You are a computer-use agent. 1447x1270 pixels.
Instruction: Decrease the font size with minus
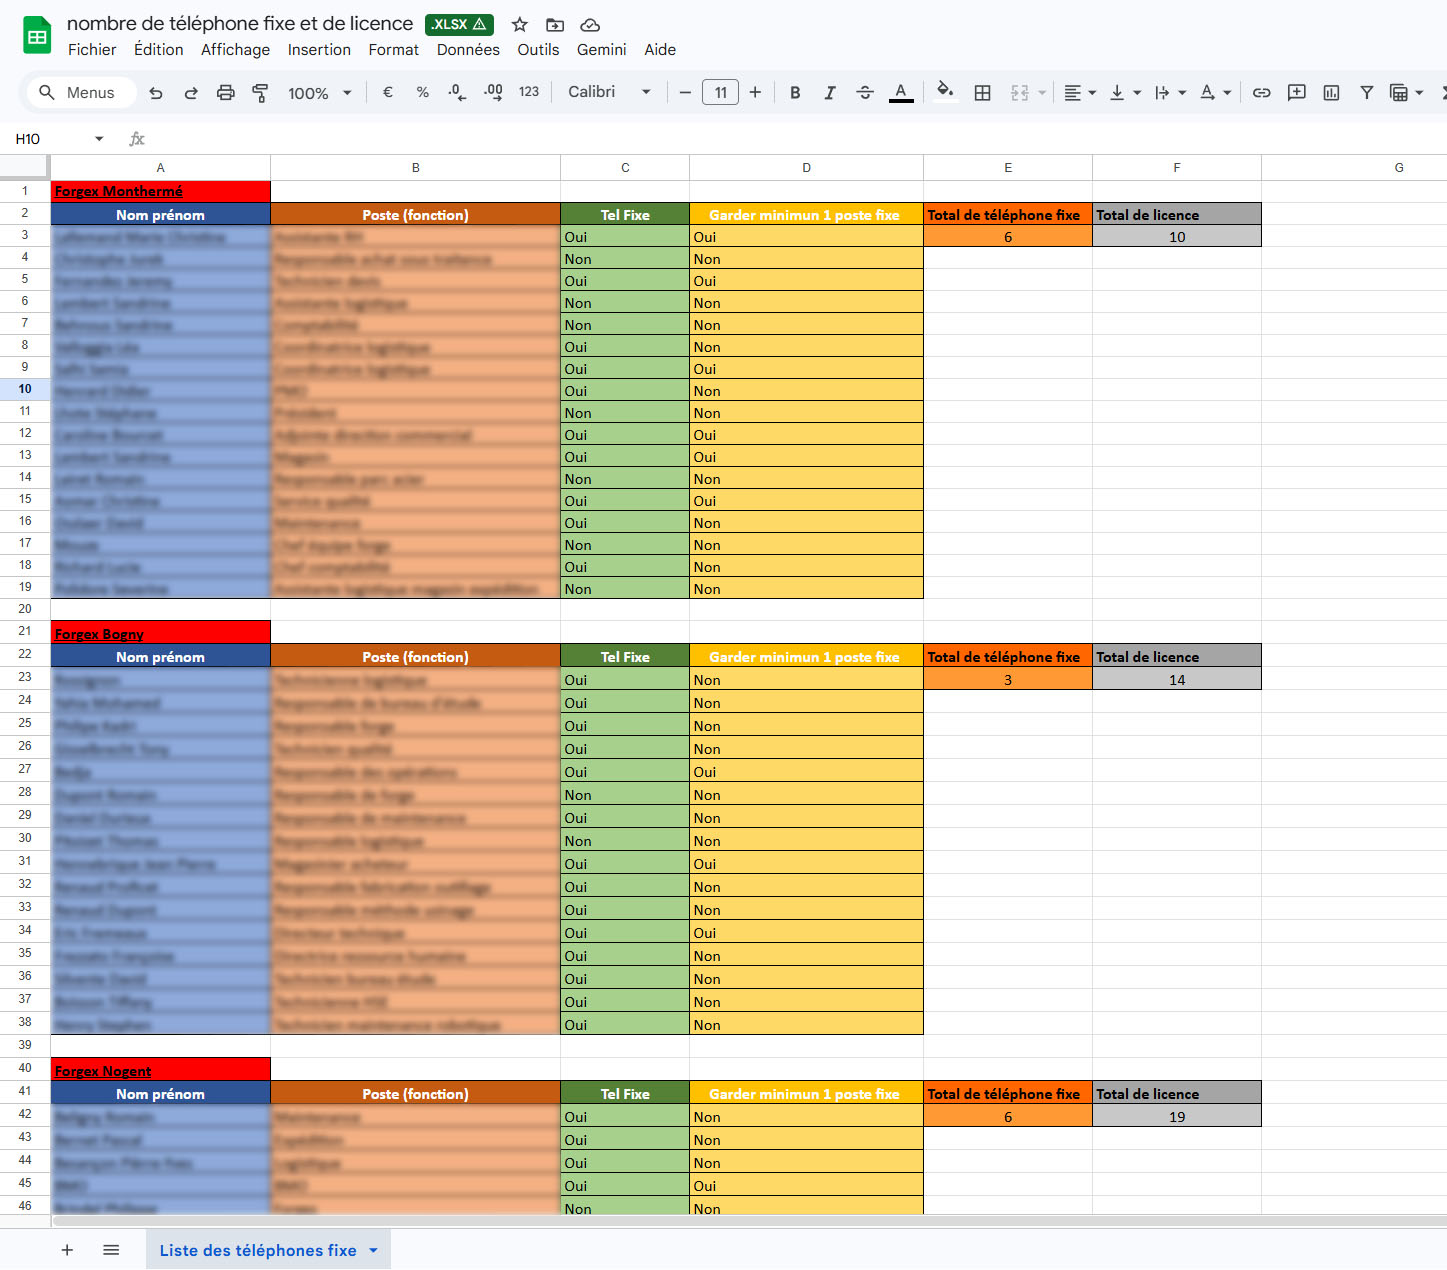[x=685, y=92]
